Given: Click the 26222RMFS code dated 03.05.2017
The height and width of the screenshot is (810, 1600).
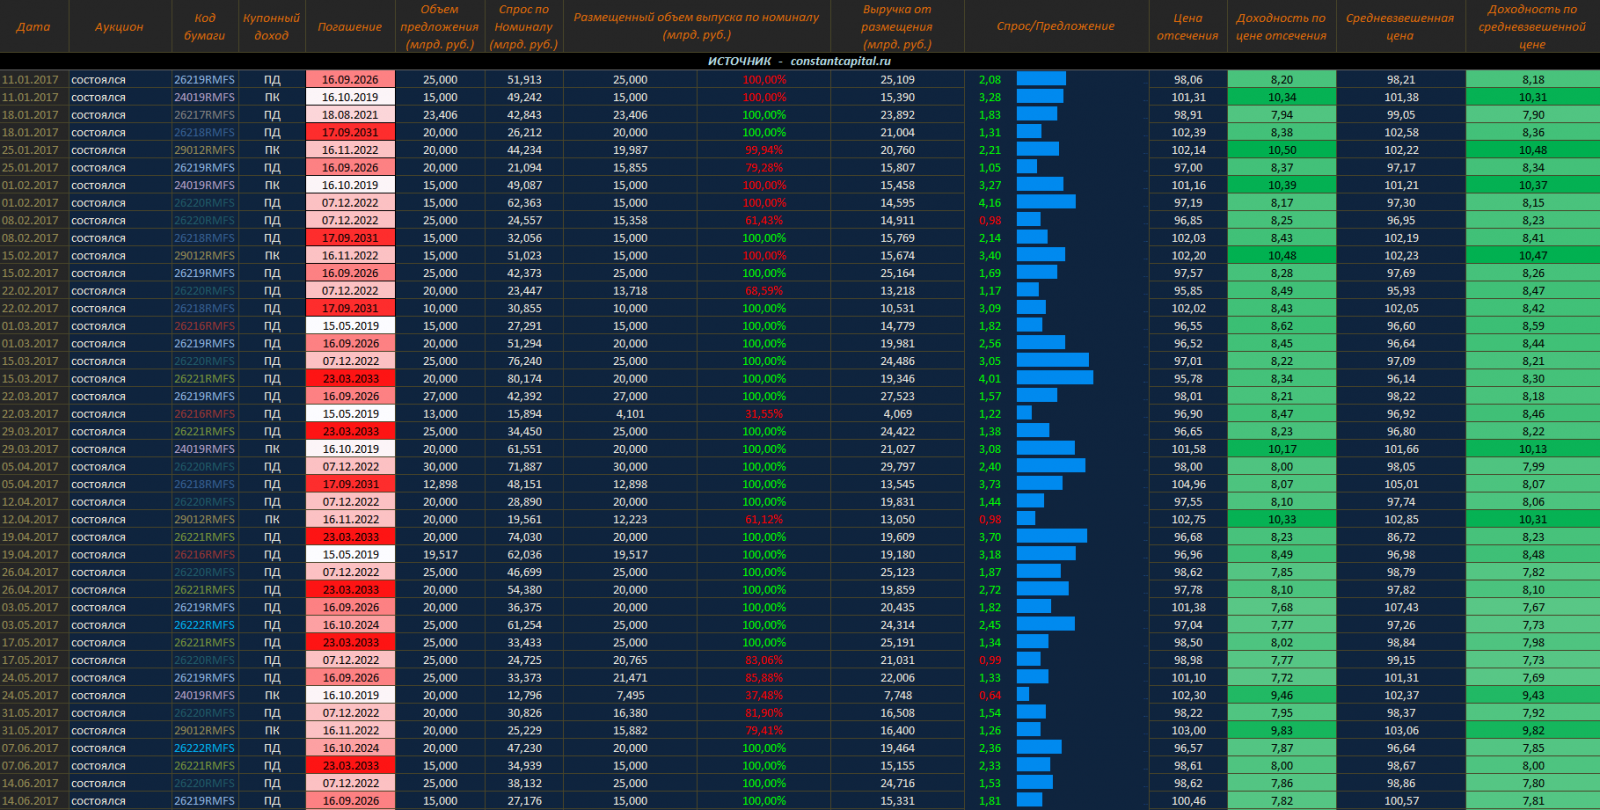Looking at the screenshot, I should pyautogui.click(x=204, y=625).
